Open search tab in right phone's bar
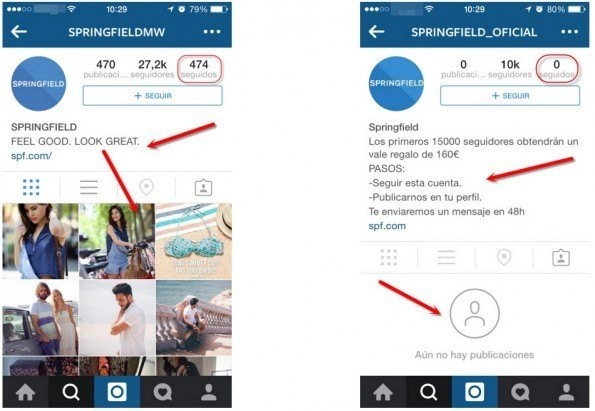 [429, 392]
